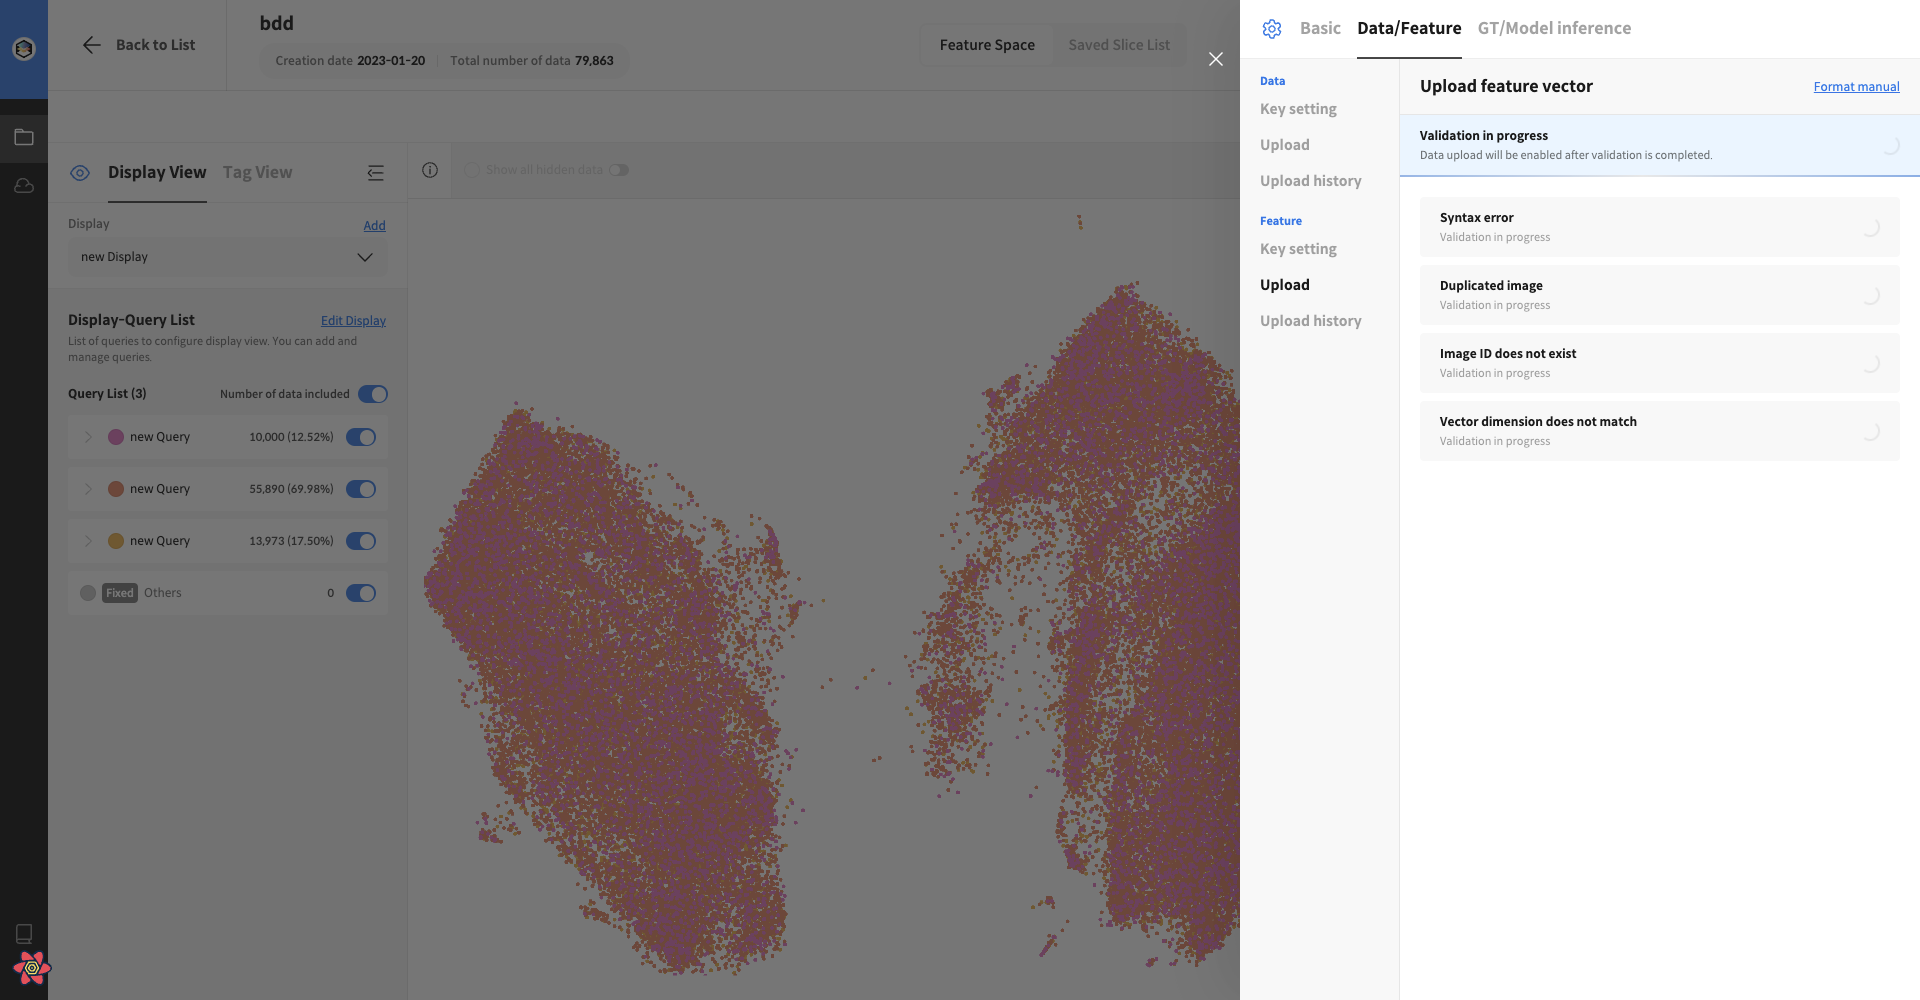The height and width of the screenshot is (1000, 1920).
Task: Open the new Display dropdown
Action: [x=228, y=257]
